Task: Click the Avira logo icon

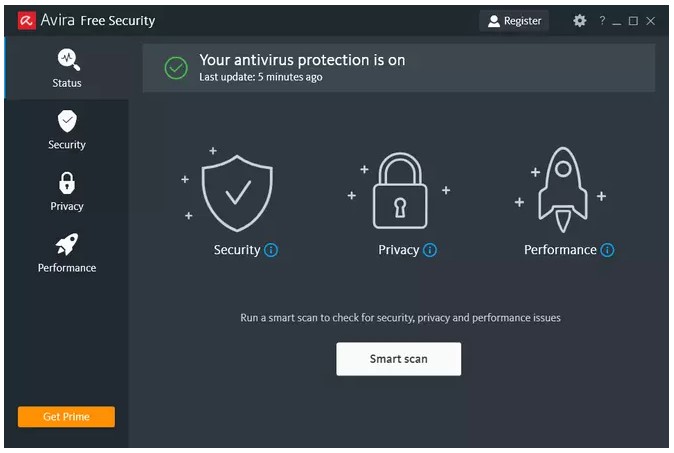Action: coord(26,20)
